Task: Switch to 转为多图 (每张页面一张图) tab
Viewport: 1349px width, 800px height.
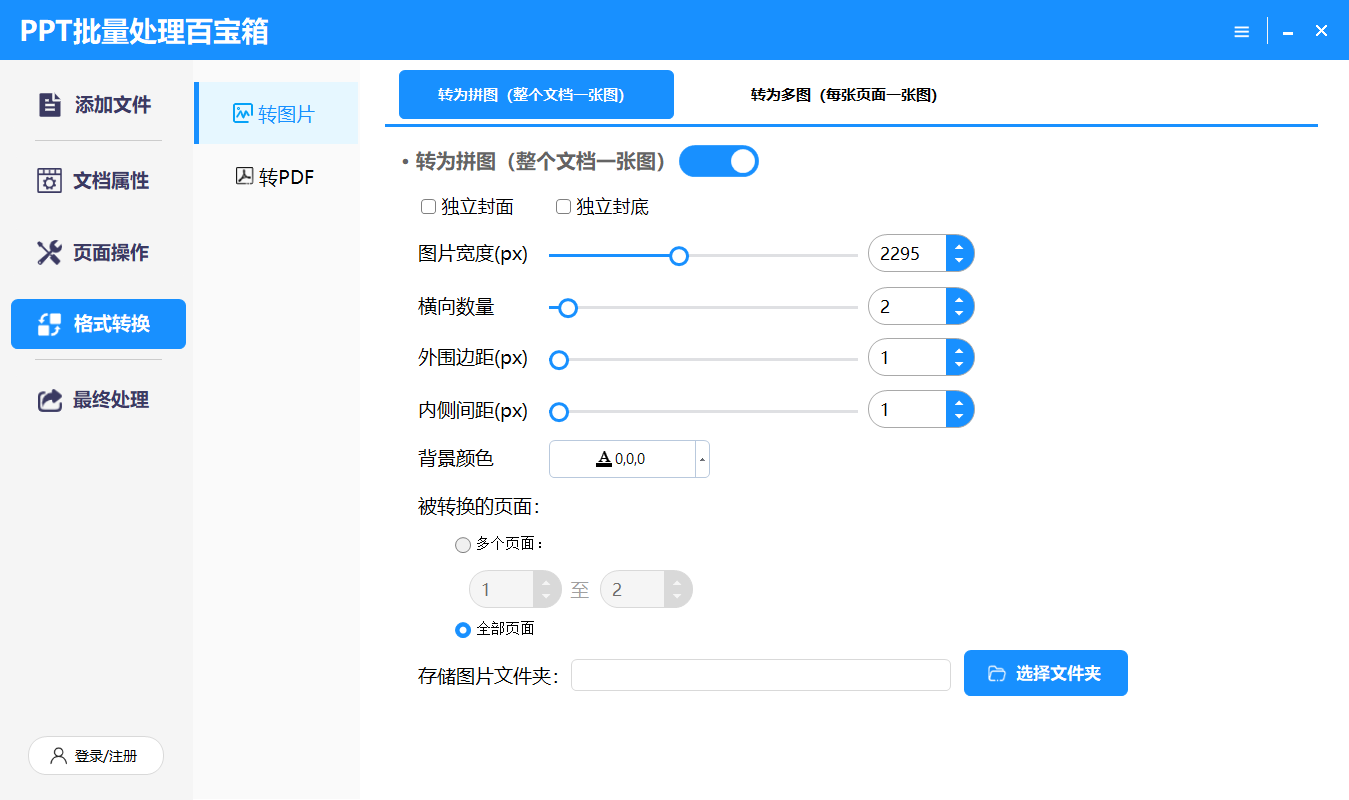Action: point(843,95)
